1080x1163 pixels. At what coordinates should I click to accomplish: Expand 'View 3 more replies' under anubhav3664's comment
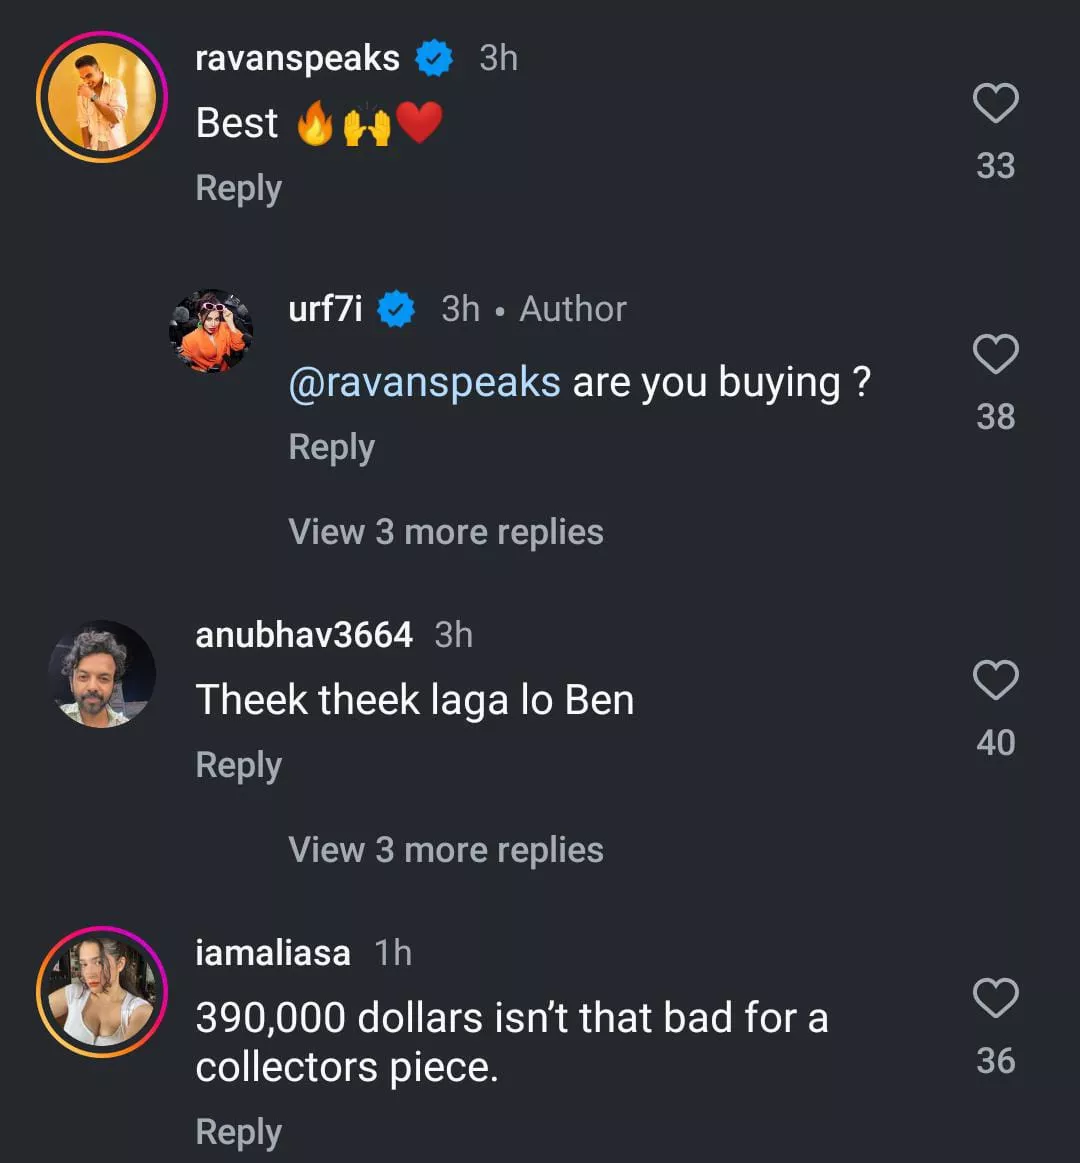click(x=446, y=850)
